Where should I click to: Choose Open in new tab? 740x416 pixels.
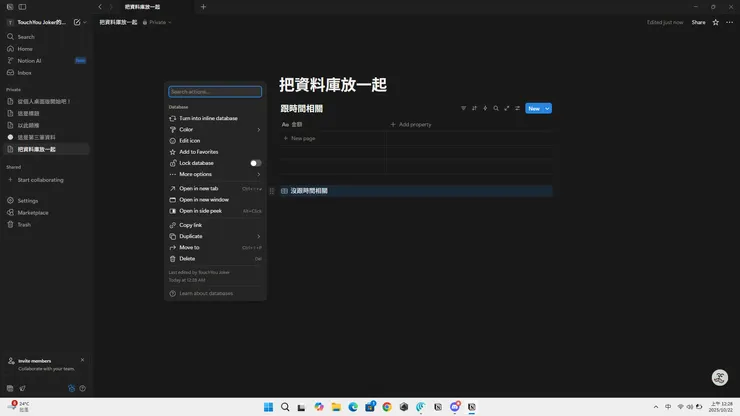(x=215, y=188)
